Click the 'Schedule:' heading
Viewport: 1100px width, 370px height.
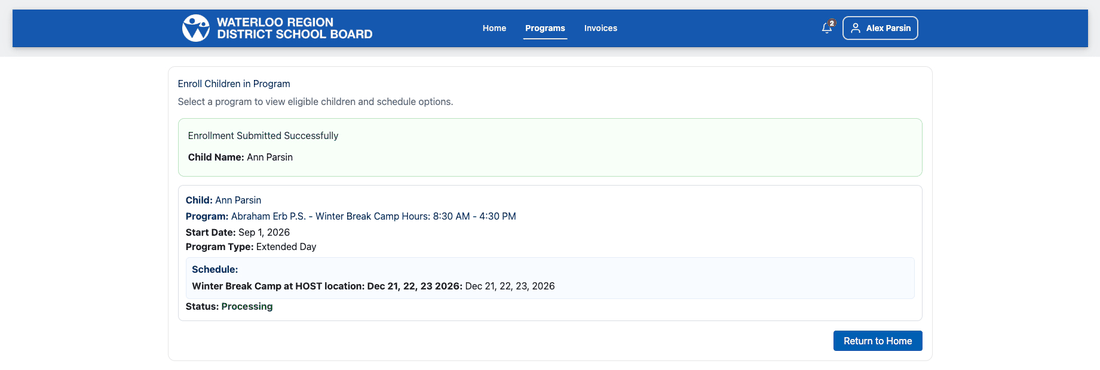click(215, 270)
